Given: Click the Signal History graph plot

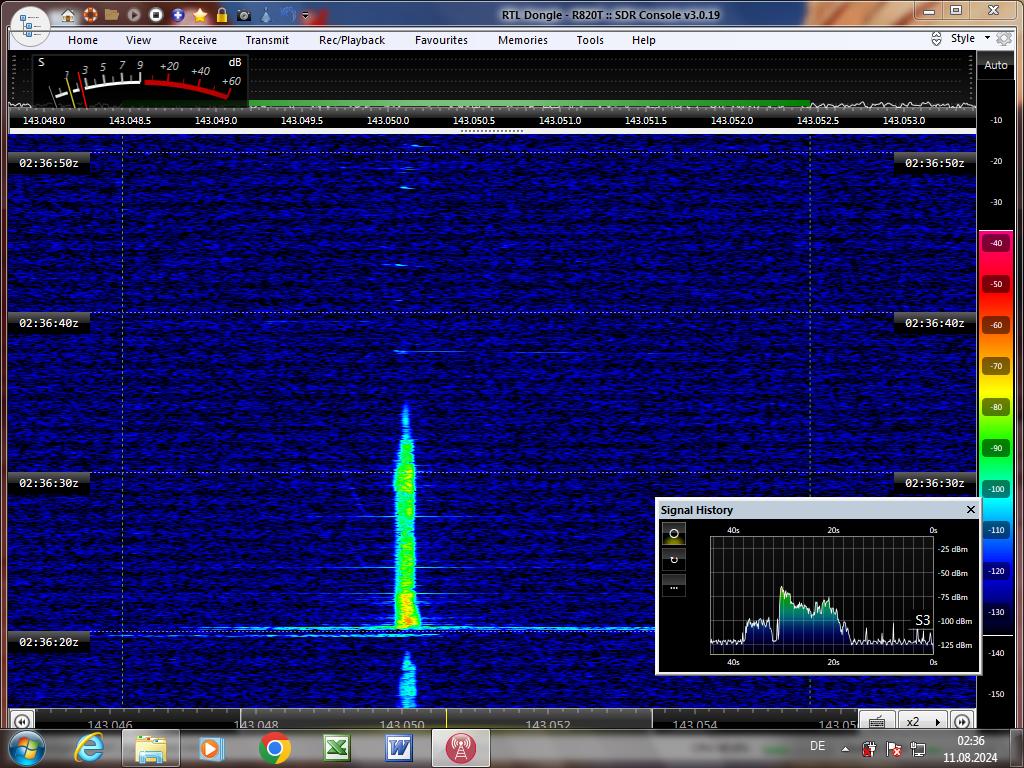Looking at the screenshot, I should 822,595.
